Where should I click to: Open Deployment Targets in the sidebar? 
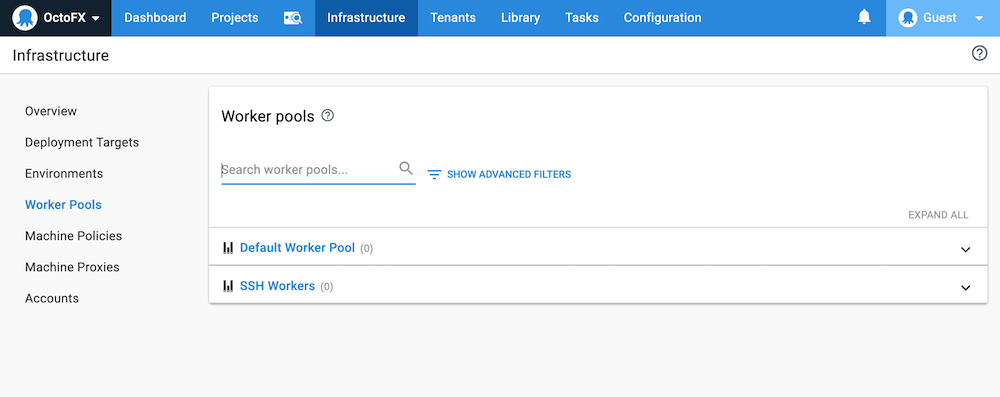coord(82,142)
